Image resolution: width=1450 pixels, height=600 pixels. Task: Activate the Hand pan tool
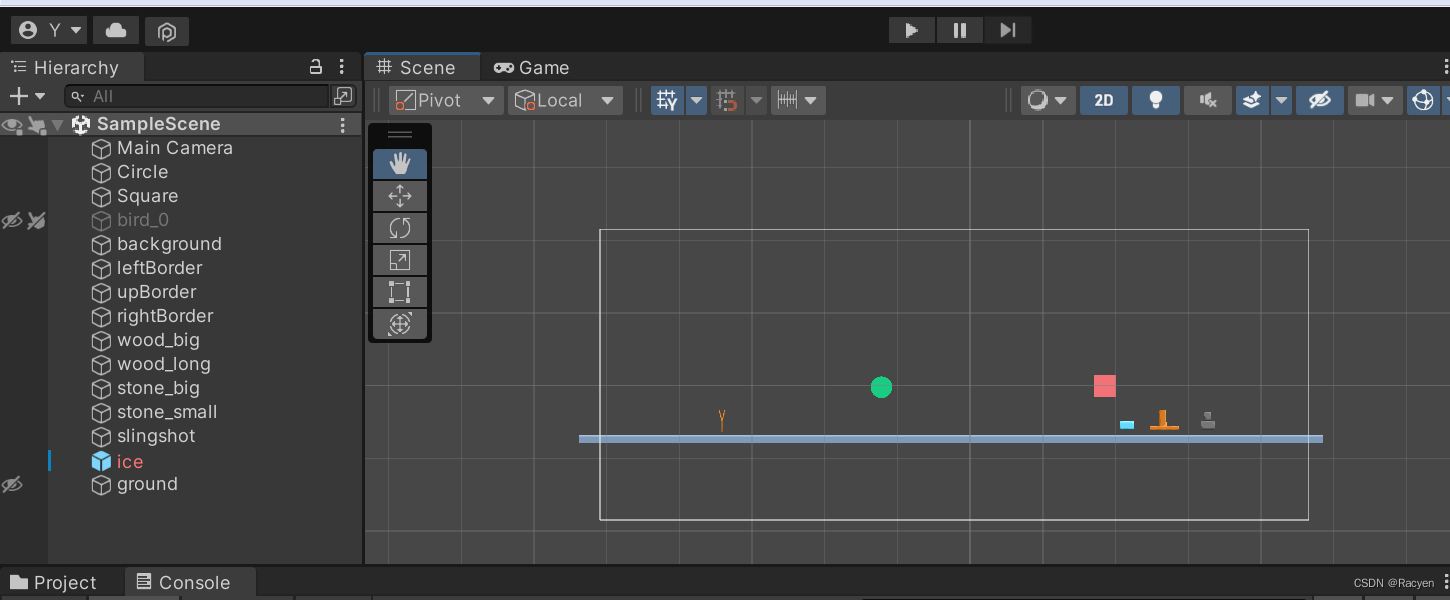pos(399,163)
